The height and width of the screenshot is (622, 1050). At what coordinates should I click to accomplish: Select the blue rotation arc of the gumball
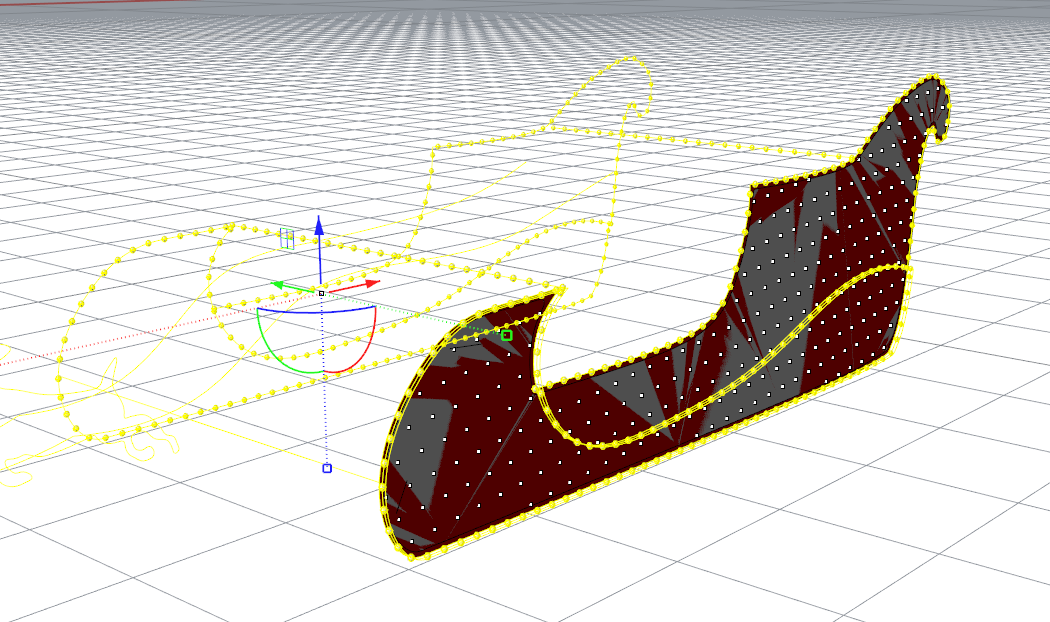tap(316, 311)
